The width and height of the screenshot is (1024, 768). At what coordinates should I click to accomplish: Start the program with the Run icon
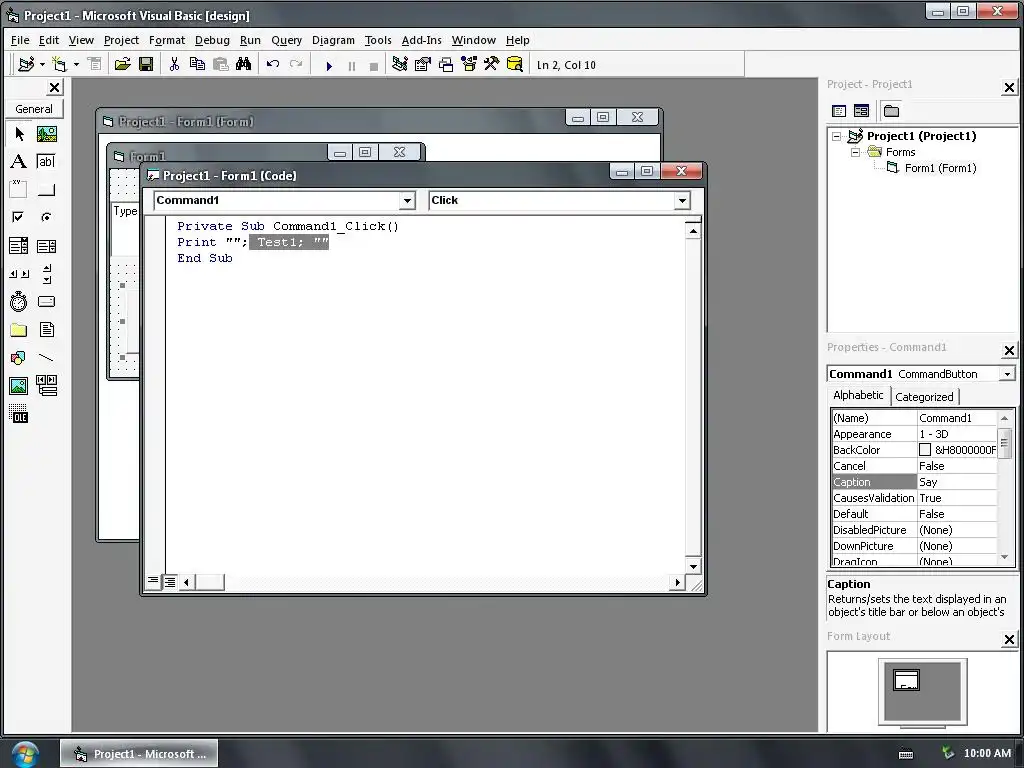[329, 66]
